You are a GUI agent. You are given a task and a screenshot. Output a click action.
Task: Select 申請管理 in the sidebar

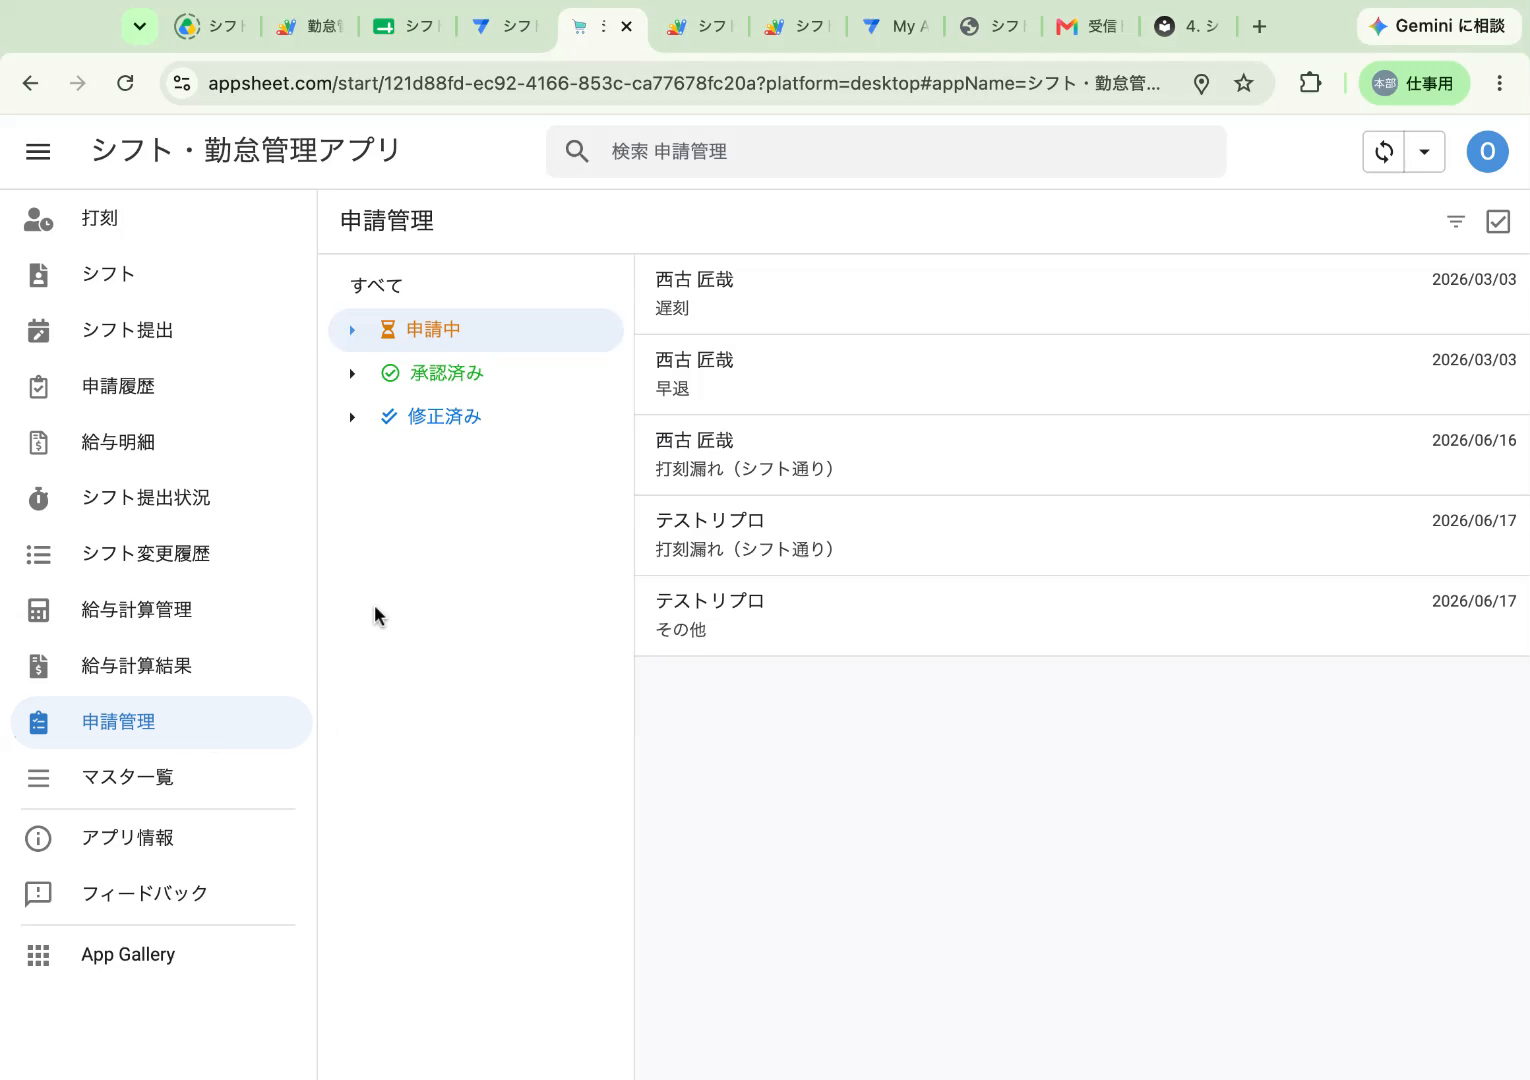coord(161,722)
